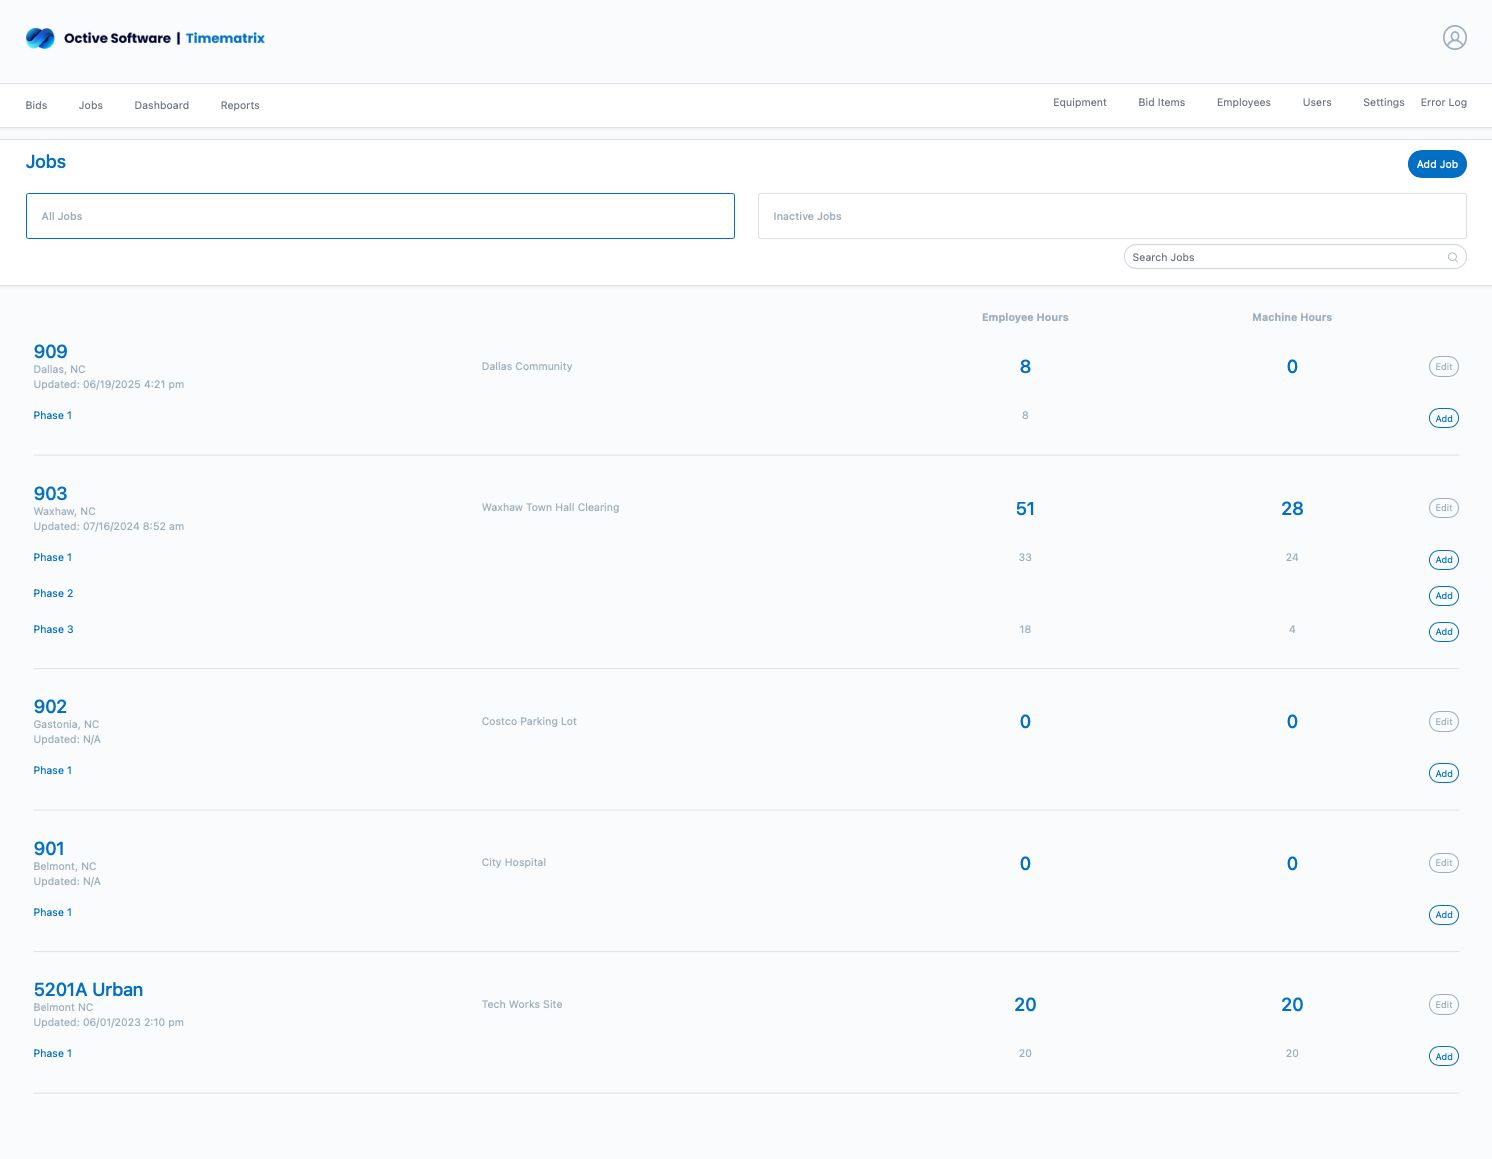Image resolution: width=1492 pixels, height=1159 pixels.
Task: Edit the Costco Parking Lot job
Action: (x=1443, y=722)
